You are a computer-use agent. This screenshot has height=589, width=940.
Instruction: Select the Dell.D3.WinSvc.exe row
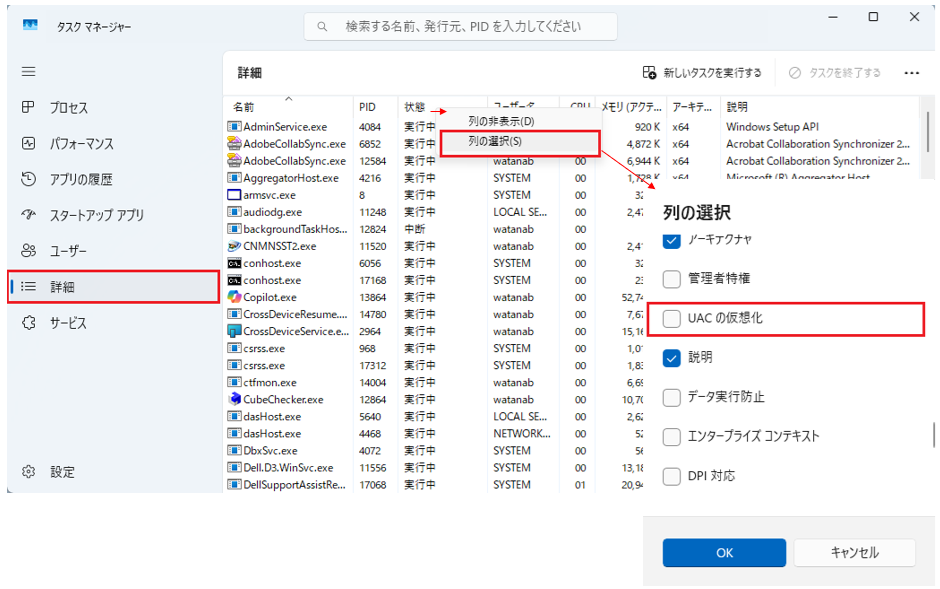tap(435, 467)
